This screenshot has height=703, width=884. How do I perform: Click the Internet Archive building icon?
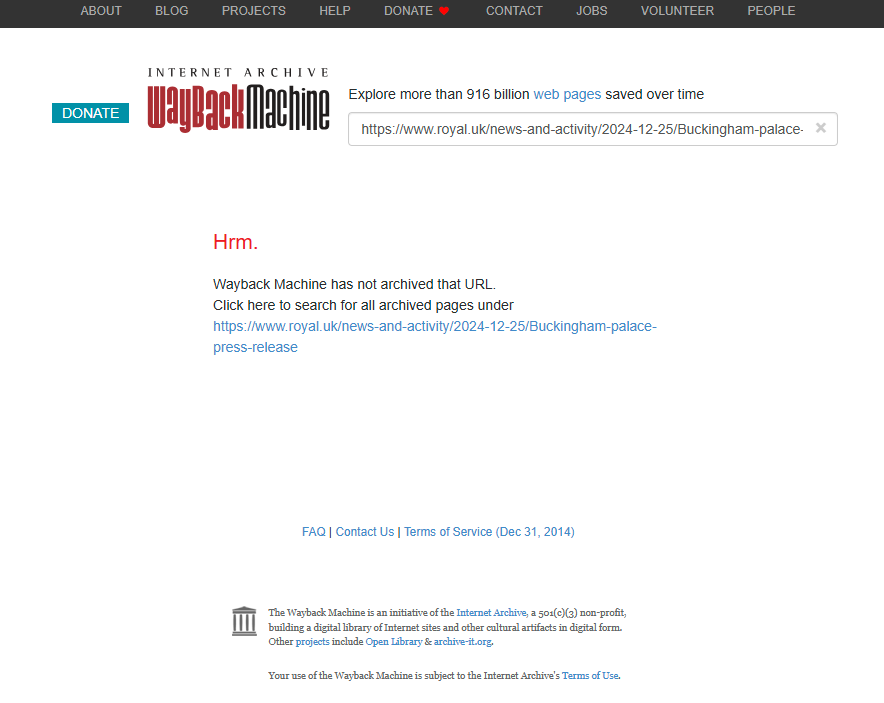(244, 621)
